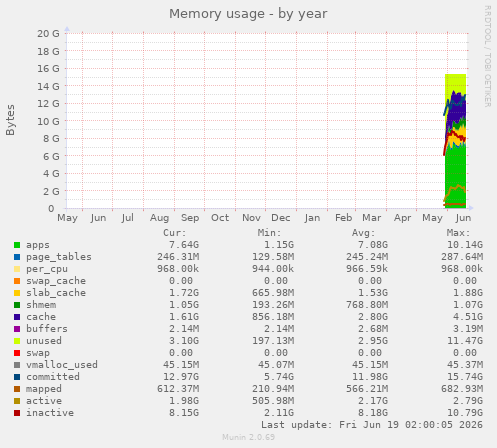Click the 'cache' legend label
Image resolution: width=497 pixels, height=448 pixels.
[41, 317]
